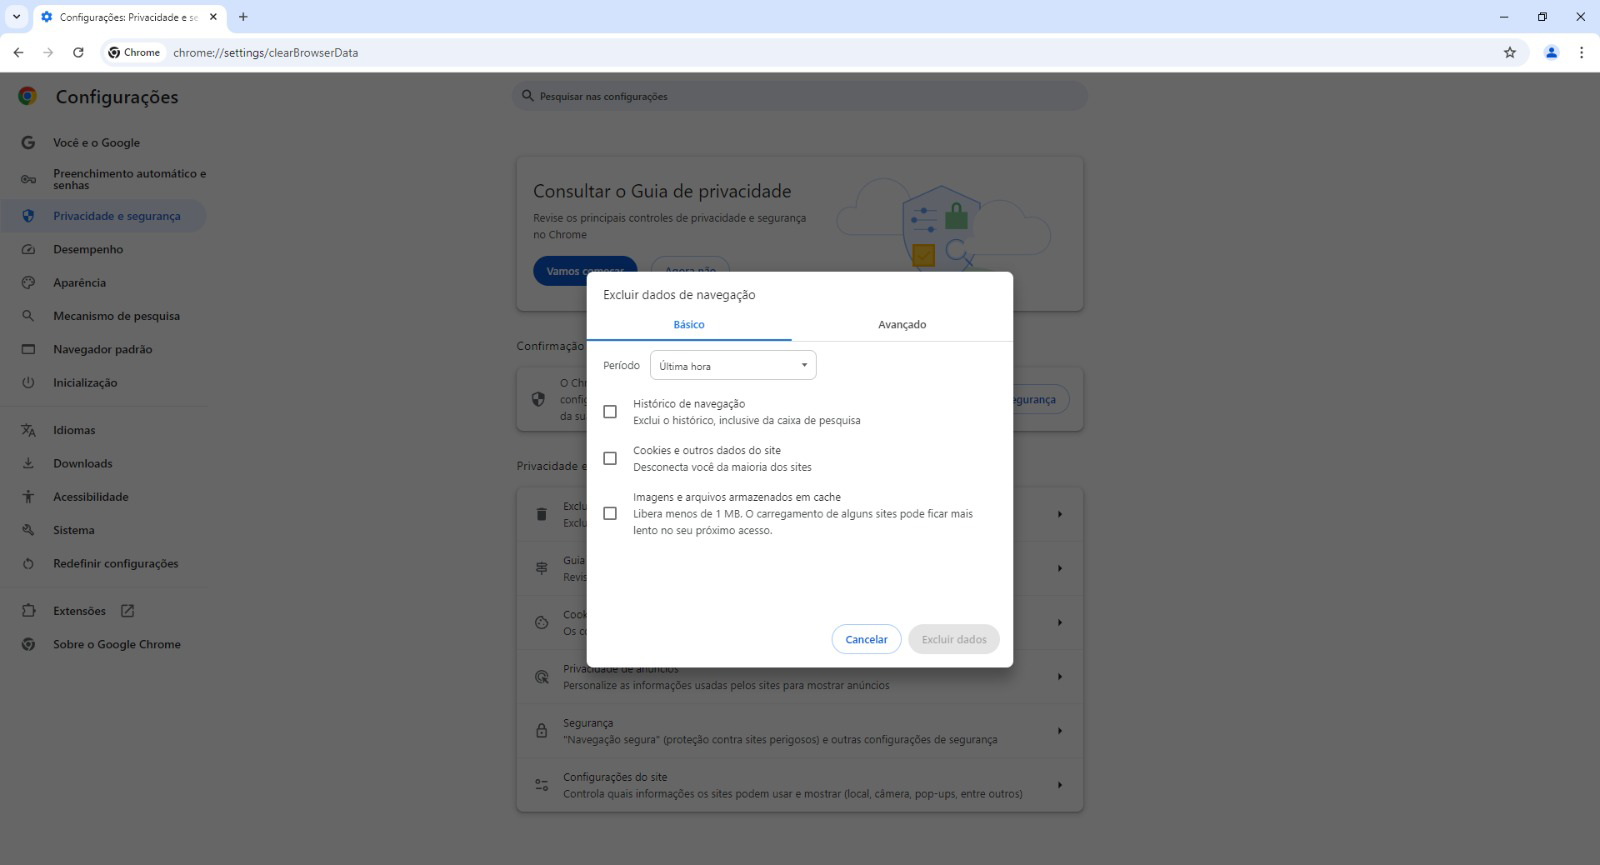The image size is (1600, 865).
Task: Click the Navegador padrão window icon
Action: click(28, 349)
